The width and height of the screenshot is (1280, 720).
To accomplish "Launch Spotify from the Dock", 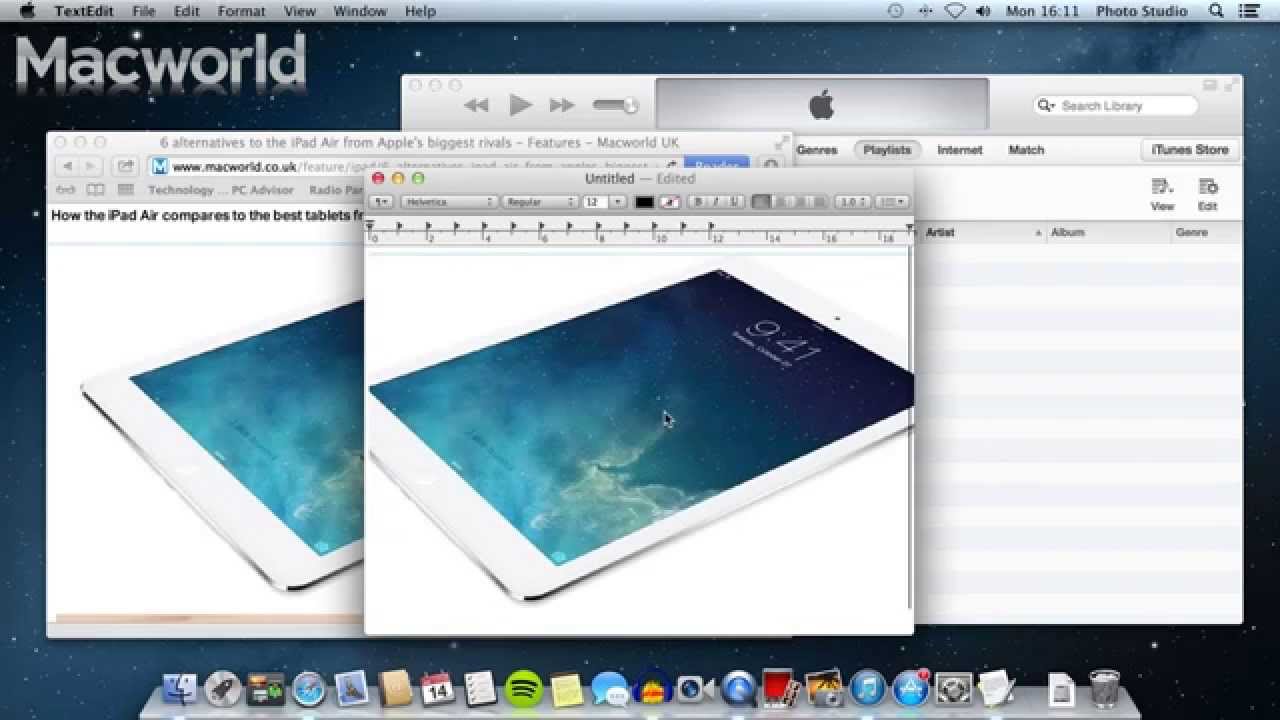I will click(524, 688).
